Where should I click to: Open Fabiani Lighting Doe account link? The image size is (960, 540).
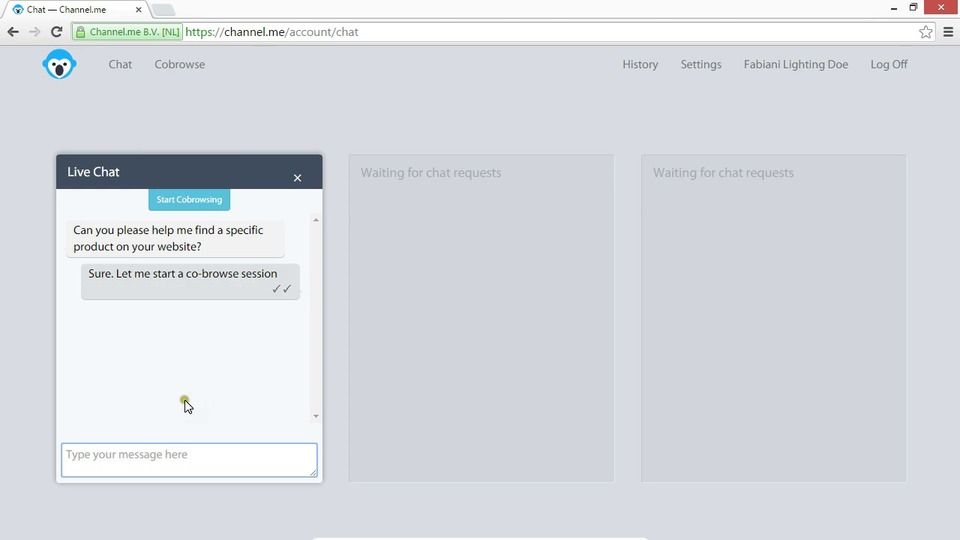(795, 64)
